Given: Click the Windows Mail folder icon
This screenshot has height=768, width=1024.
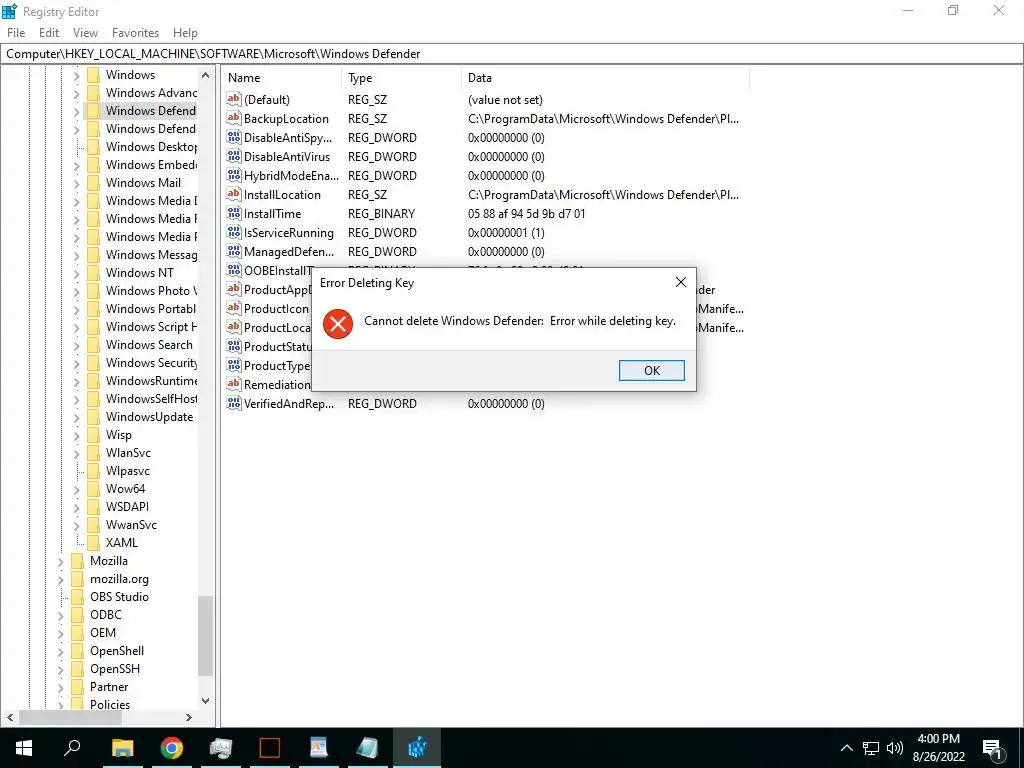Looking at the screenshot, I should tap(93, 183).
